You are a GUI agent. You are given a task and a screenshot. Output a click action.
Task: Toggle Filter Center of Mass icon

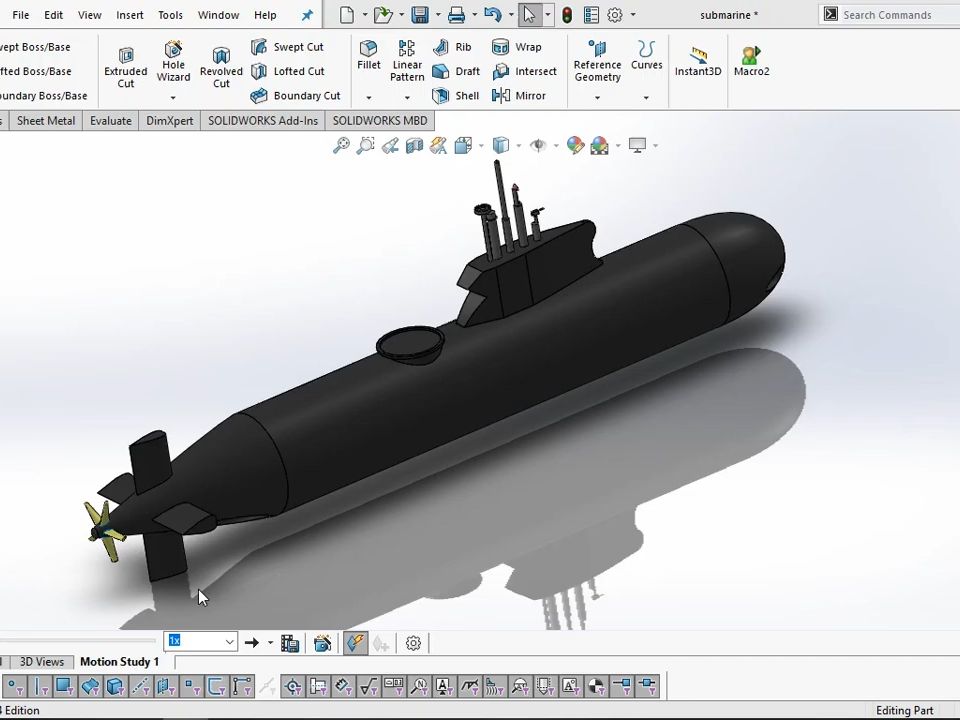point(596,686)
